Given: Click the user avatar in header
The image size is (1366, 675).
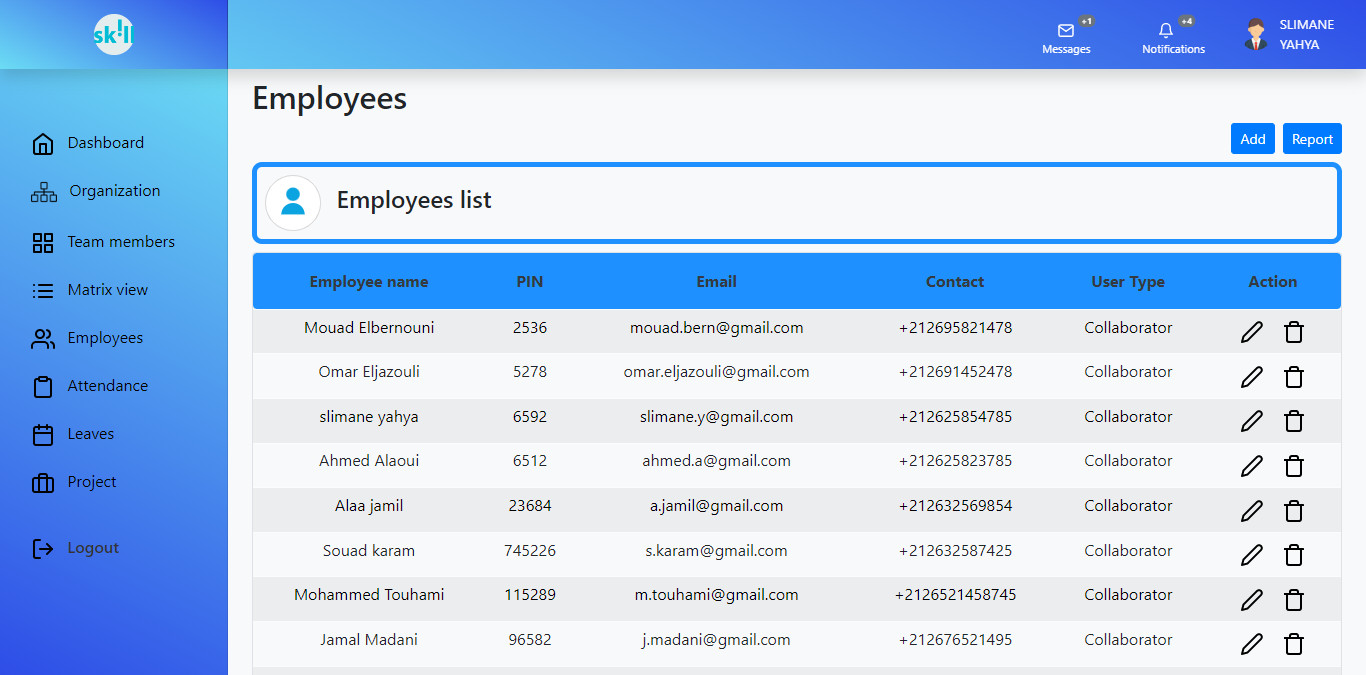Looking at the screenshot, I should click(1256, 35).
